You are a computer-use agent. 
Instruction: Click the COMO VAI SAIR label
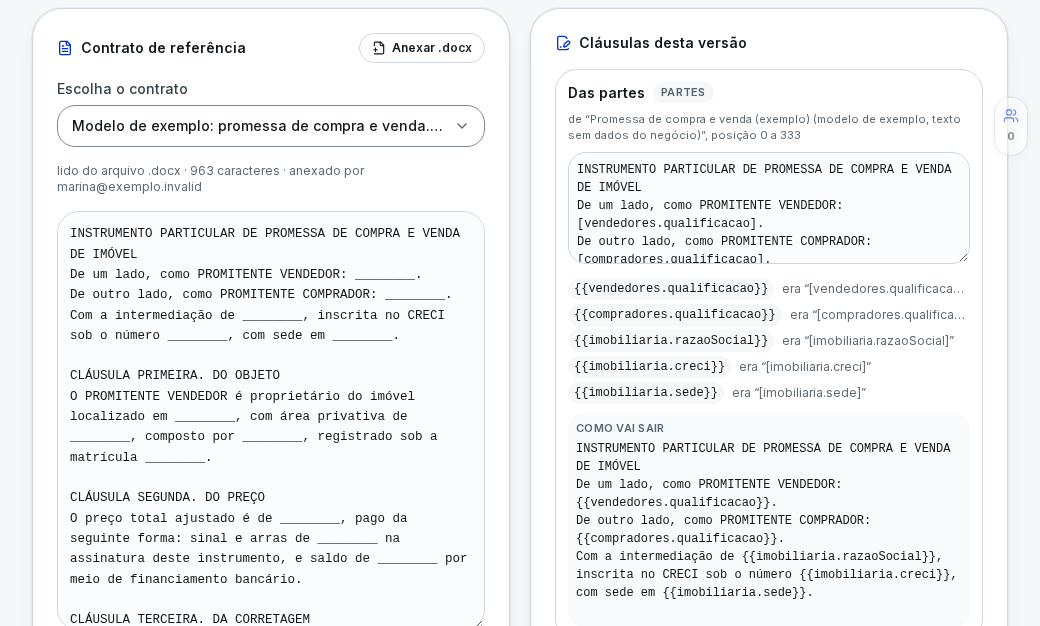pos(619,428)
